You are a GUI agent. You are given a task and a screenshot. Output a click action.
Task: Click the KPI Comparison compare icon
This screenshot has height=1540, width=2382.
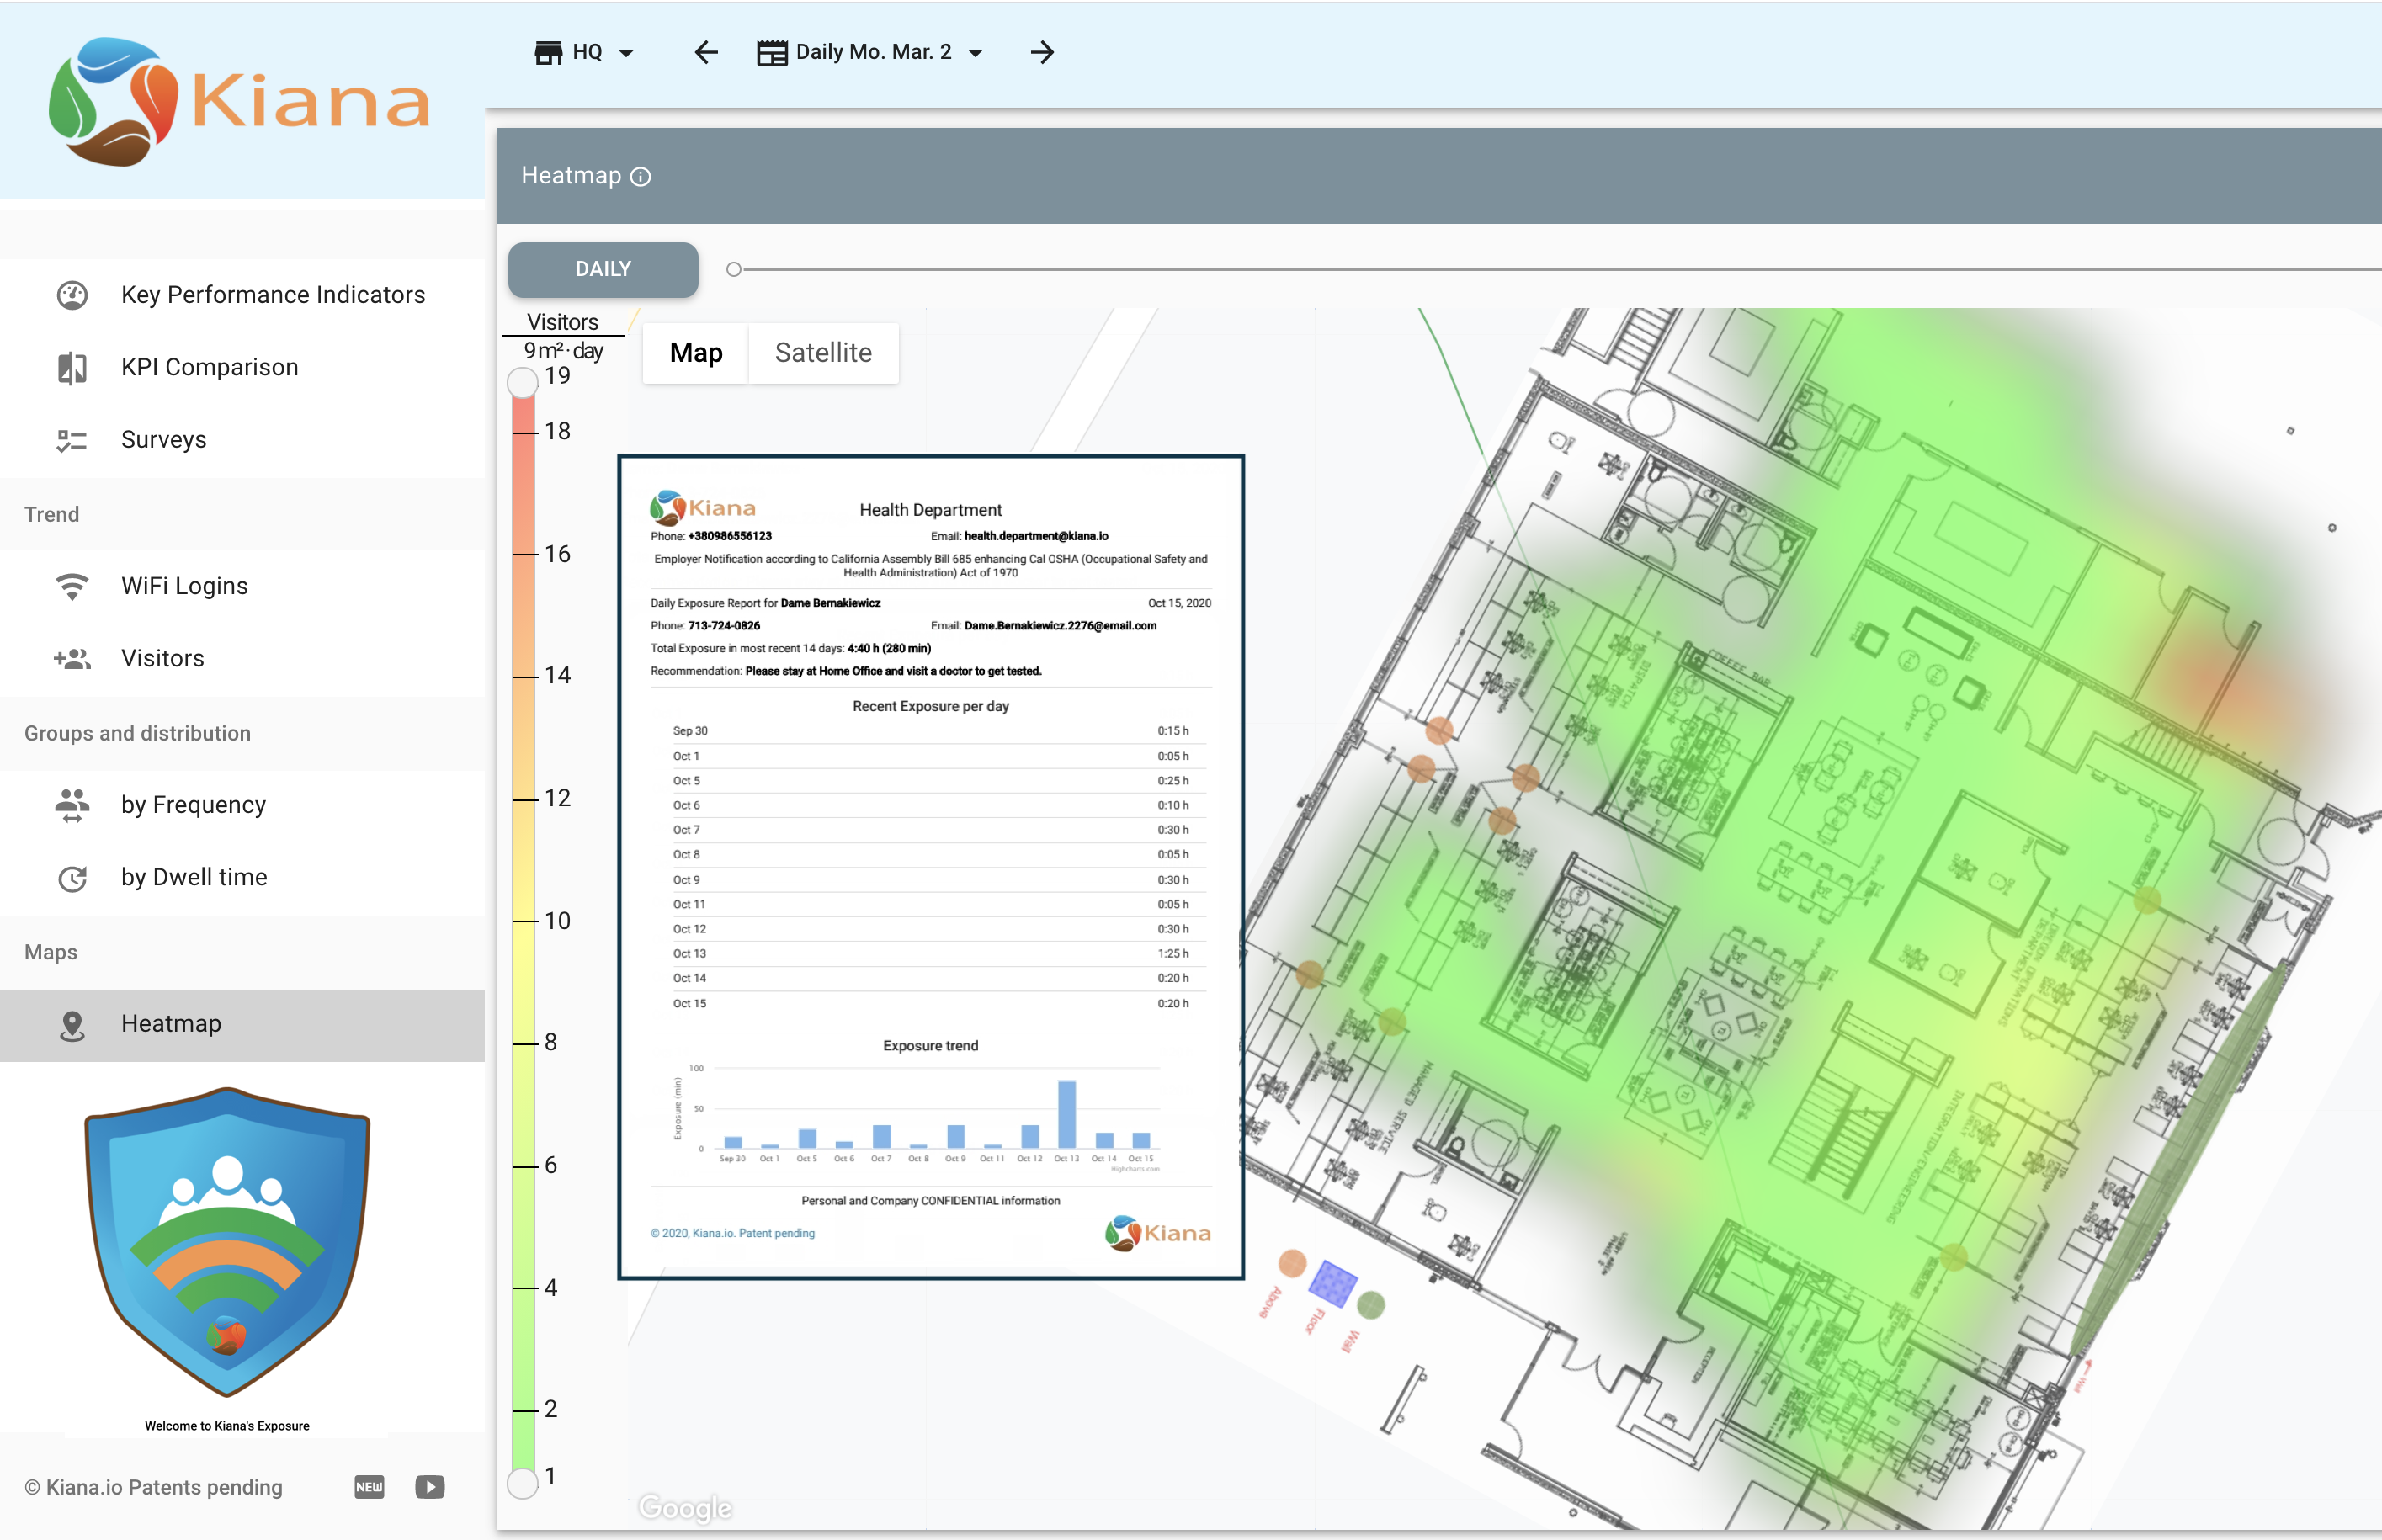point(72,368)
